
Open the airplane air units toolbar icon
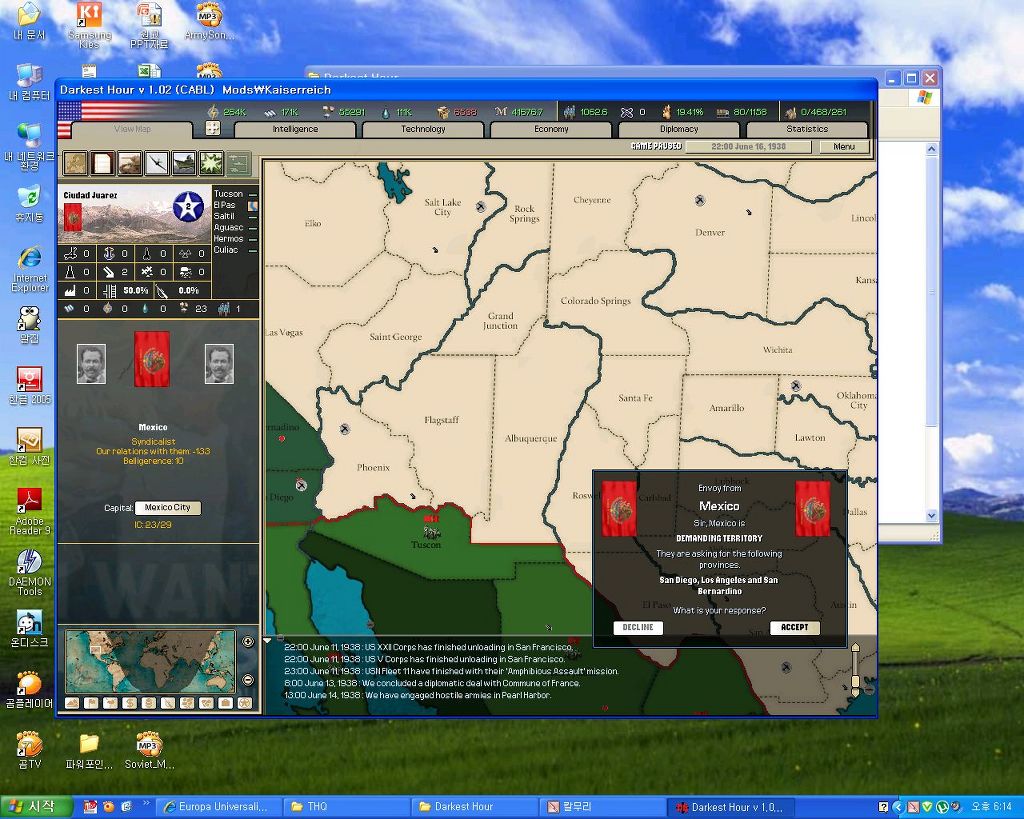click(x=157, y=163)
